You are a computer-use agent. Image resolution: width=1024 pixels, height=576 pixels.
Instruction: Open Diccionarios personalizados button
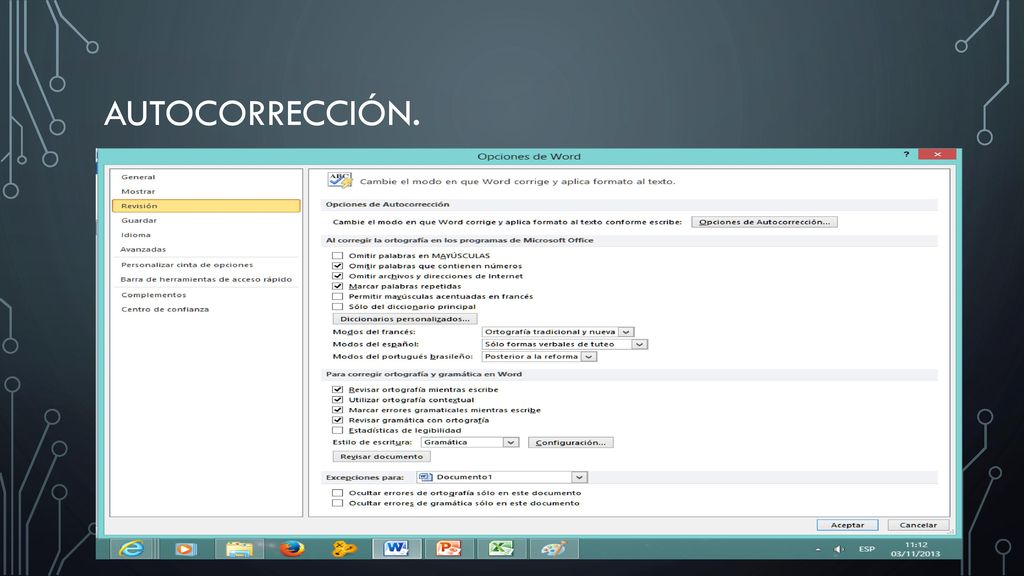click(405, 319)
